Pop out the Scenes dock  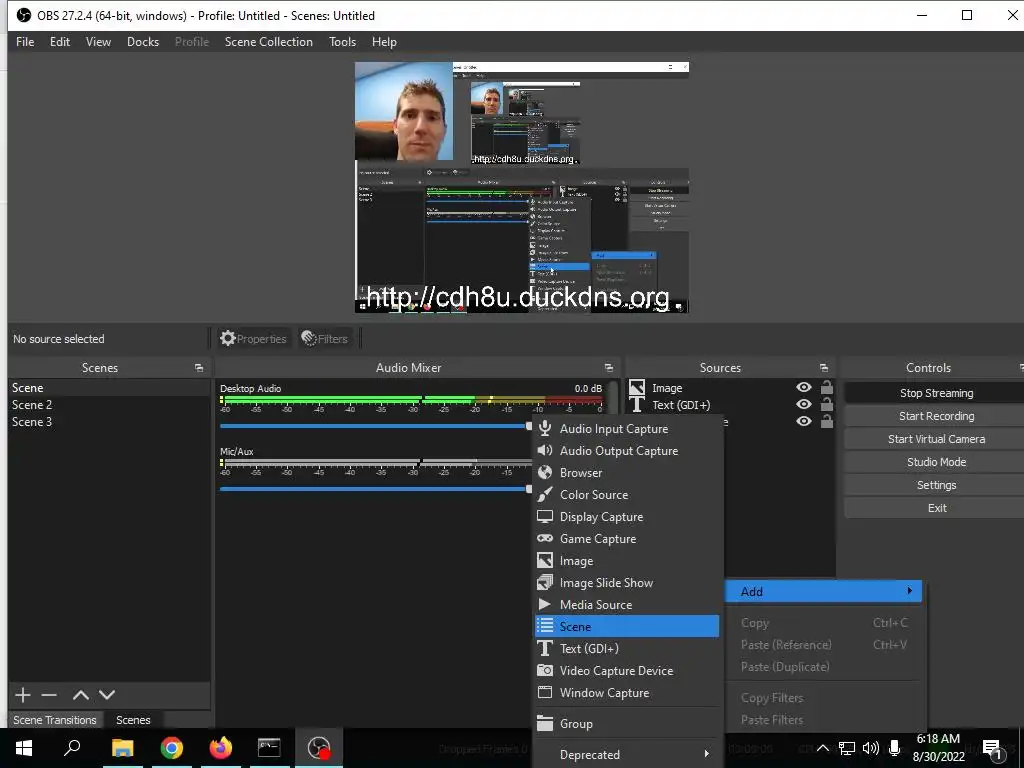[199, 368]
